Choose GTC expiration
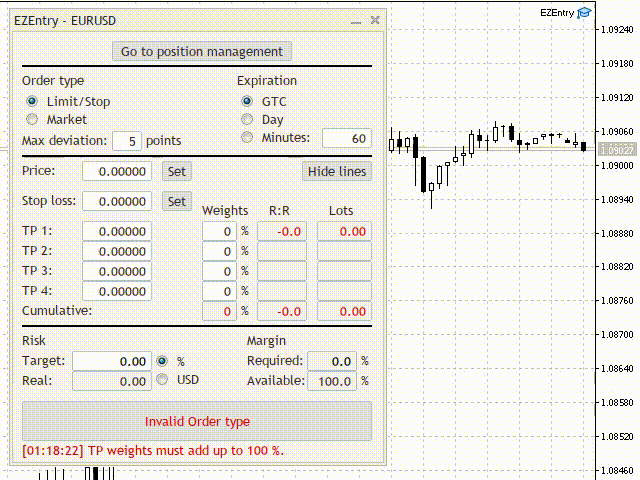 247,101
